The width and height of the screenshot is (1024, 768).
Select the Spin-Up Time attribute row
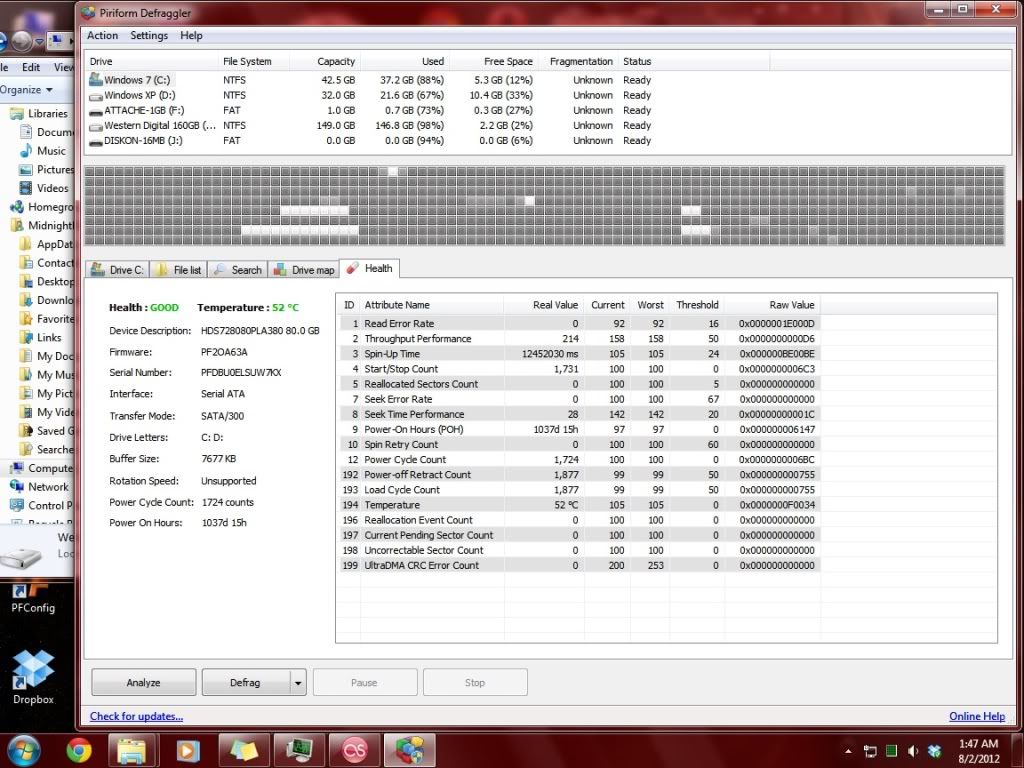coord(579,354)
